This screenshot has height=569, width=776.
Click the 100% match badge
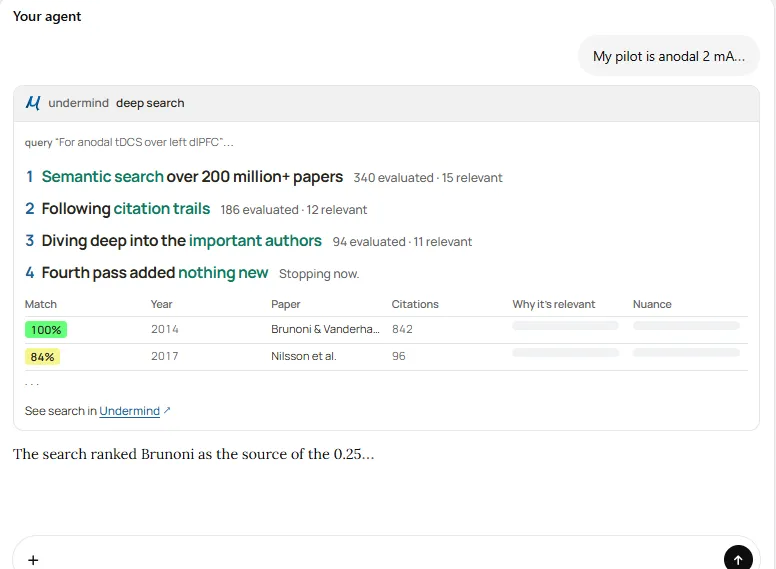(46, 330)
